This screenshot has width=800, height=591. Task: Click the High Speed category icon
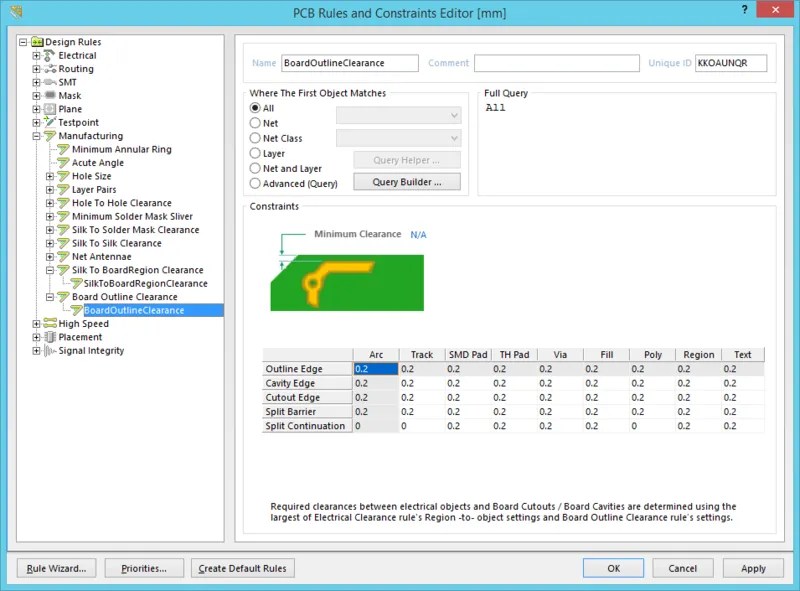tap(49, 324)
